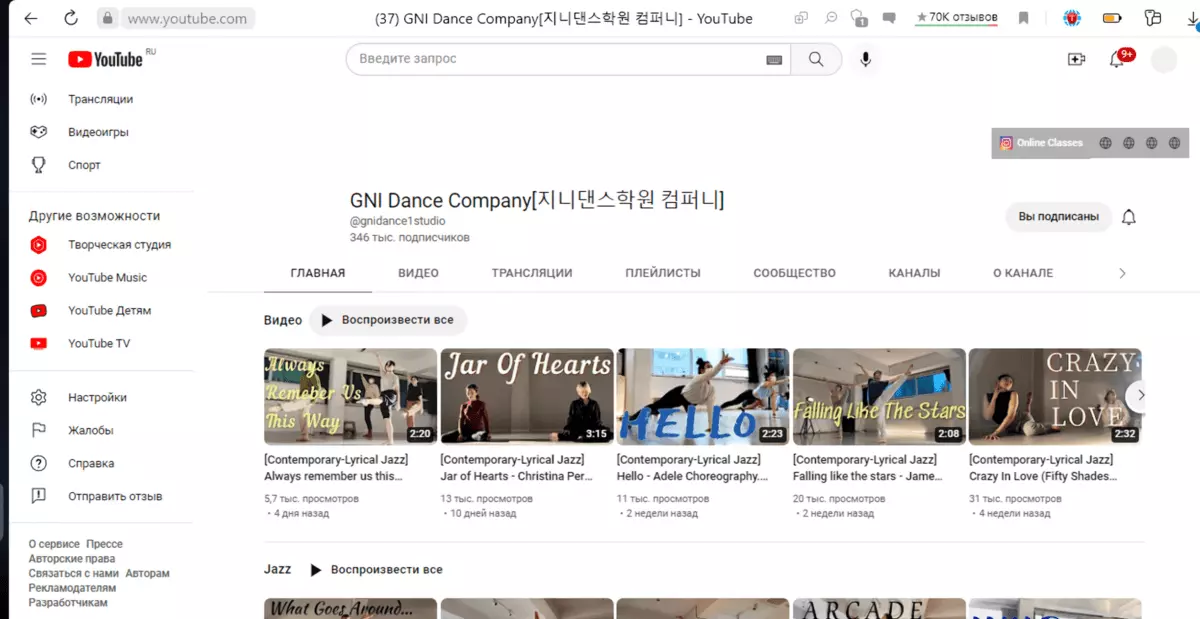Viewport: 1200px width, 619px height.
Task: Show next videos with carousel arrow
Action: 1140,395
